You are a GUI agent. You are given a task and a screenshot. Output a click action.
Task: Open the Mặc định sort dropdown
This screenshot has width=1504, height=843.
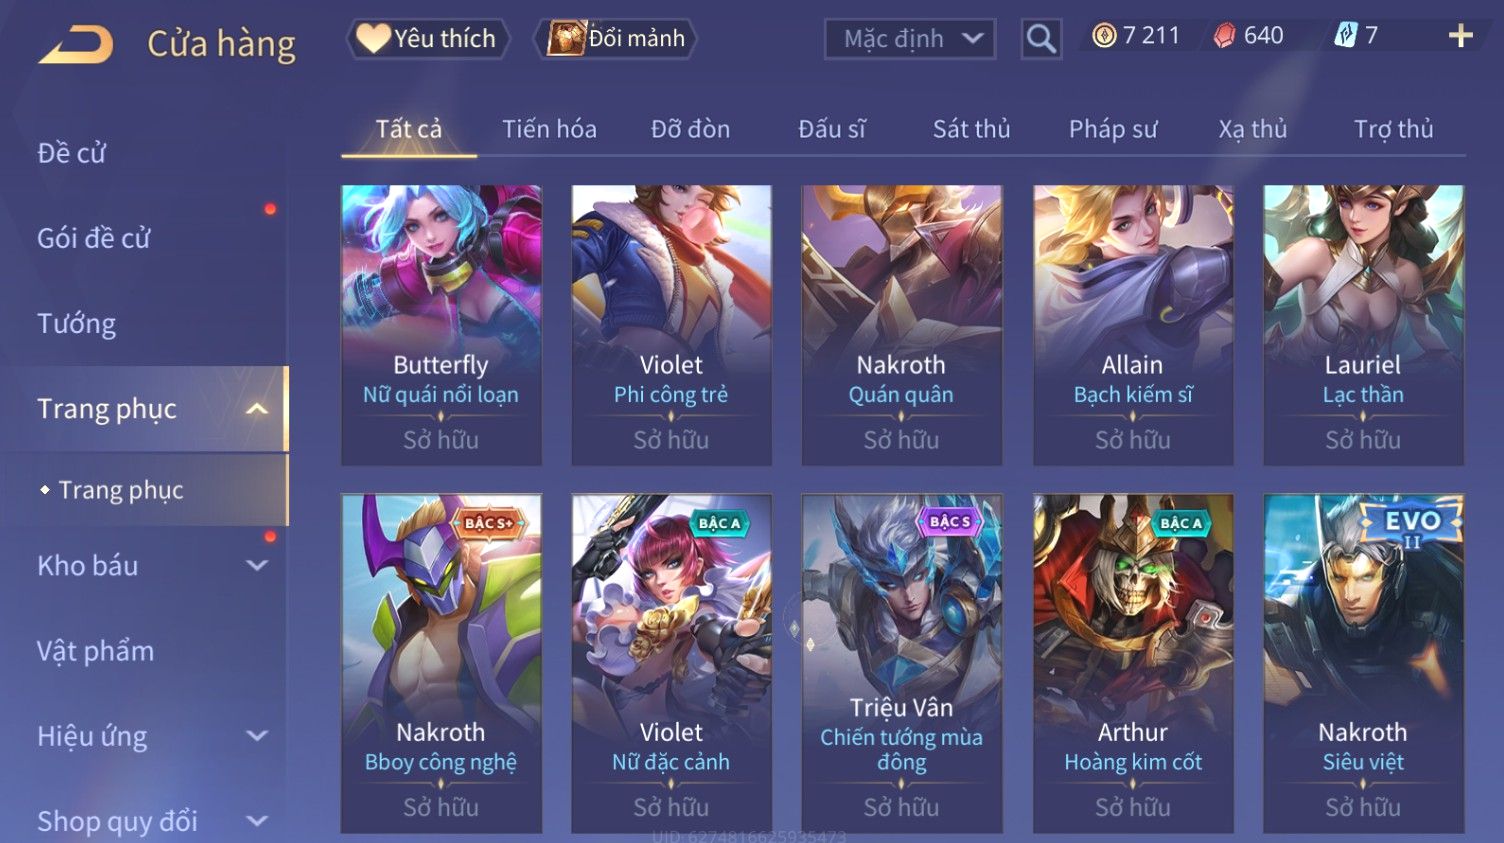pos(909,39)
